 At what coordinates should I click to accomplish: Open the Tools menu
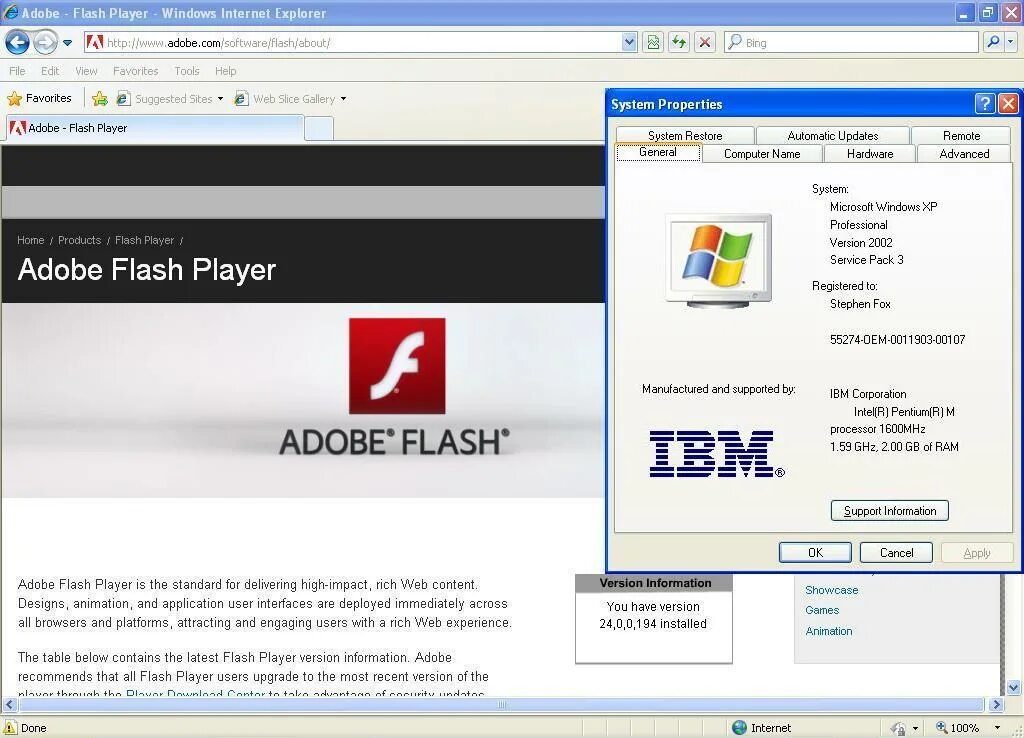[x=187, y=71]
